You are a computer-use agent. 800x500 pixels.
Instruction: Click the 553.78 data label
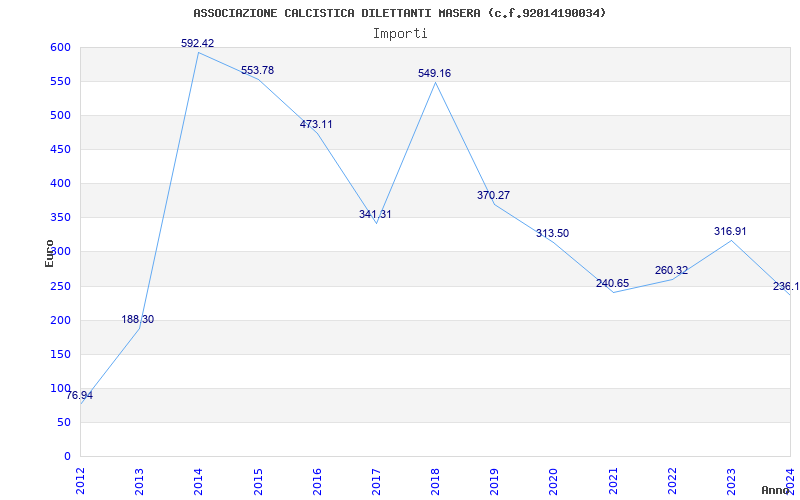(257, 70)
